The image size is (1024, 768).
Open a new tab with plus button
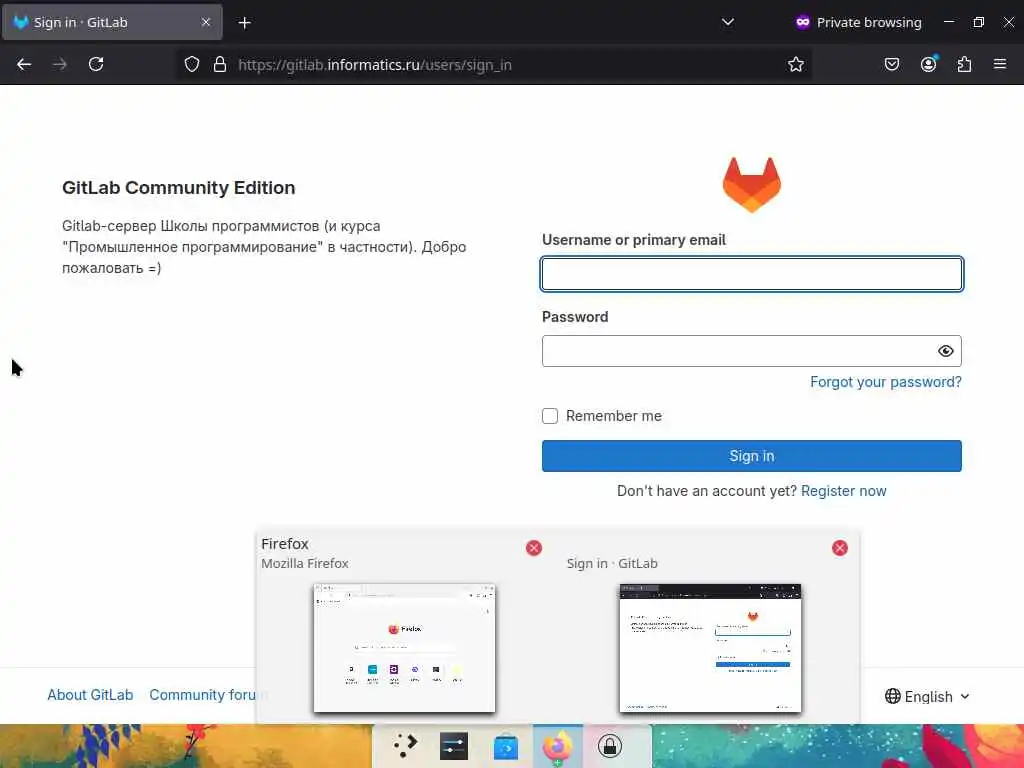[x=244, y=23]
